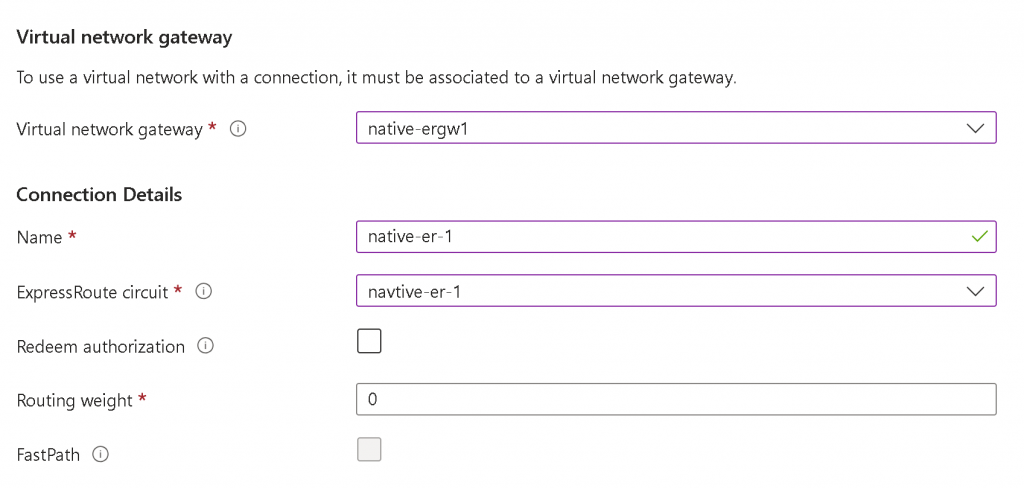Image resolution: width=1024 pixels, height=488 pixels.
Task: Expand the ExpressRoute circuit selection box
Action: (x=660, y=291)
